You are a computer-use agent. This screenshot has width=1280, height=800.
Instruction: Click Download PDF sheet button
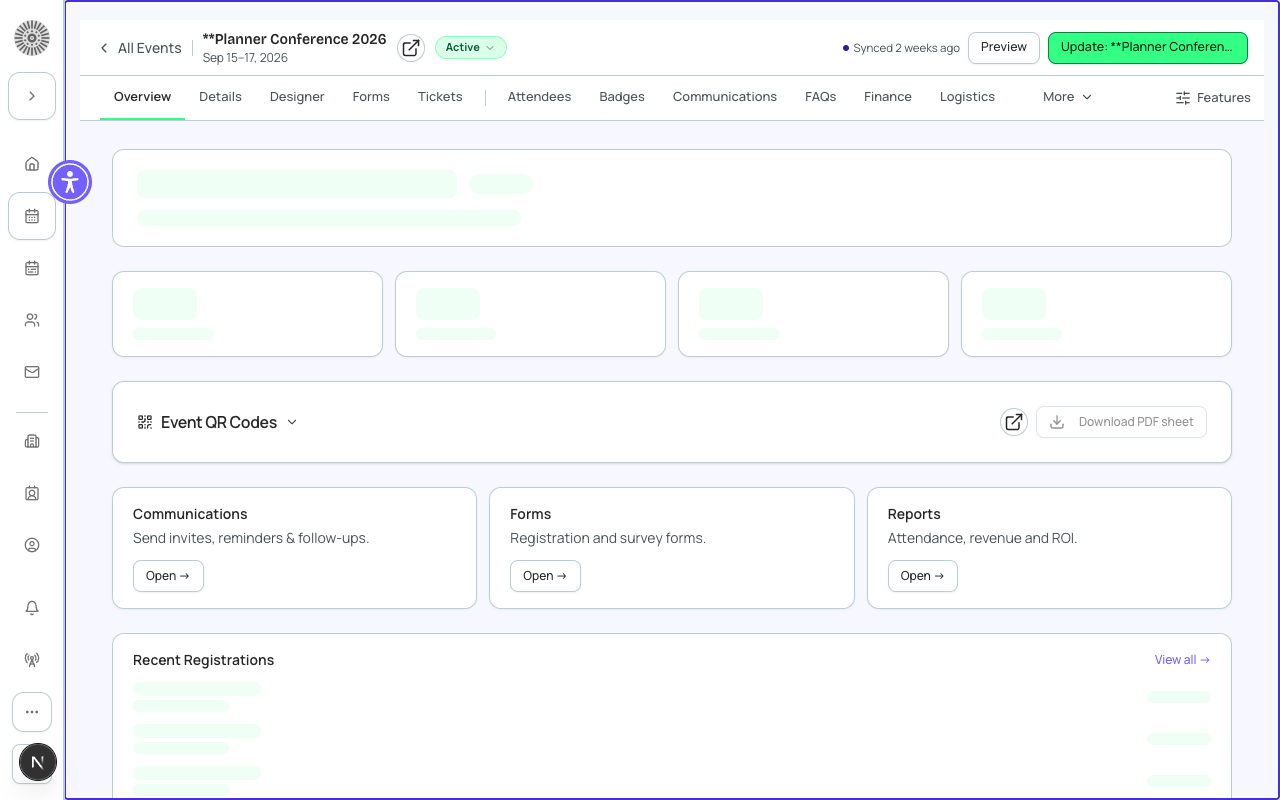point(1121,422)
